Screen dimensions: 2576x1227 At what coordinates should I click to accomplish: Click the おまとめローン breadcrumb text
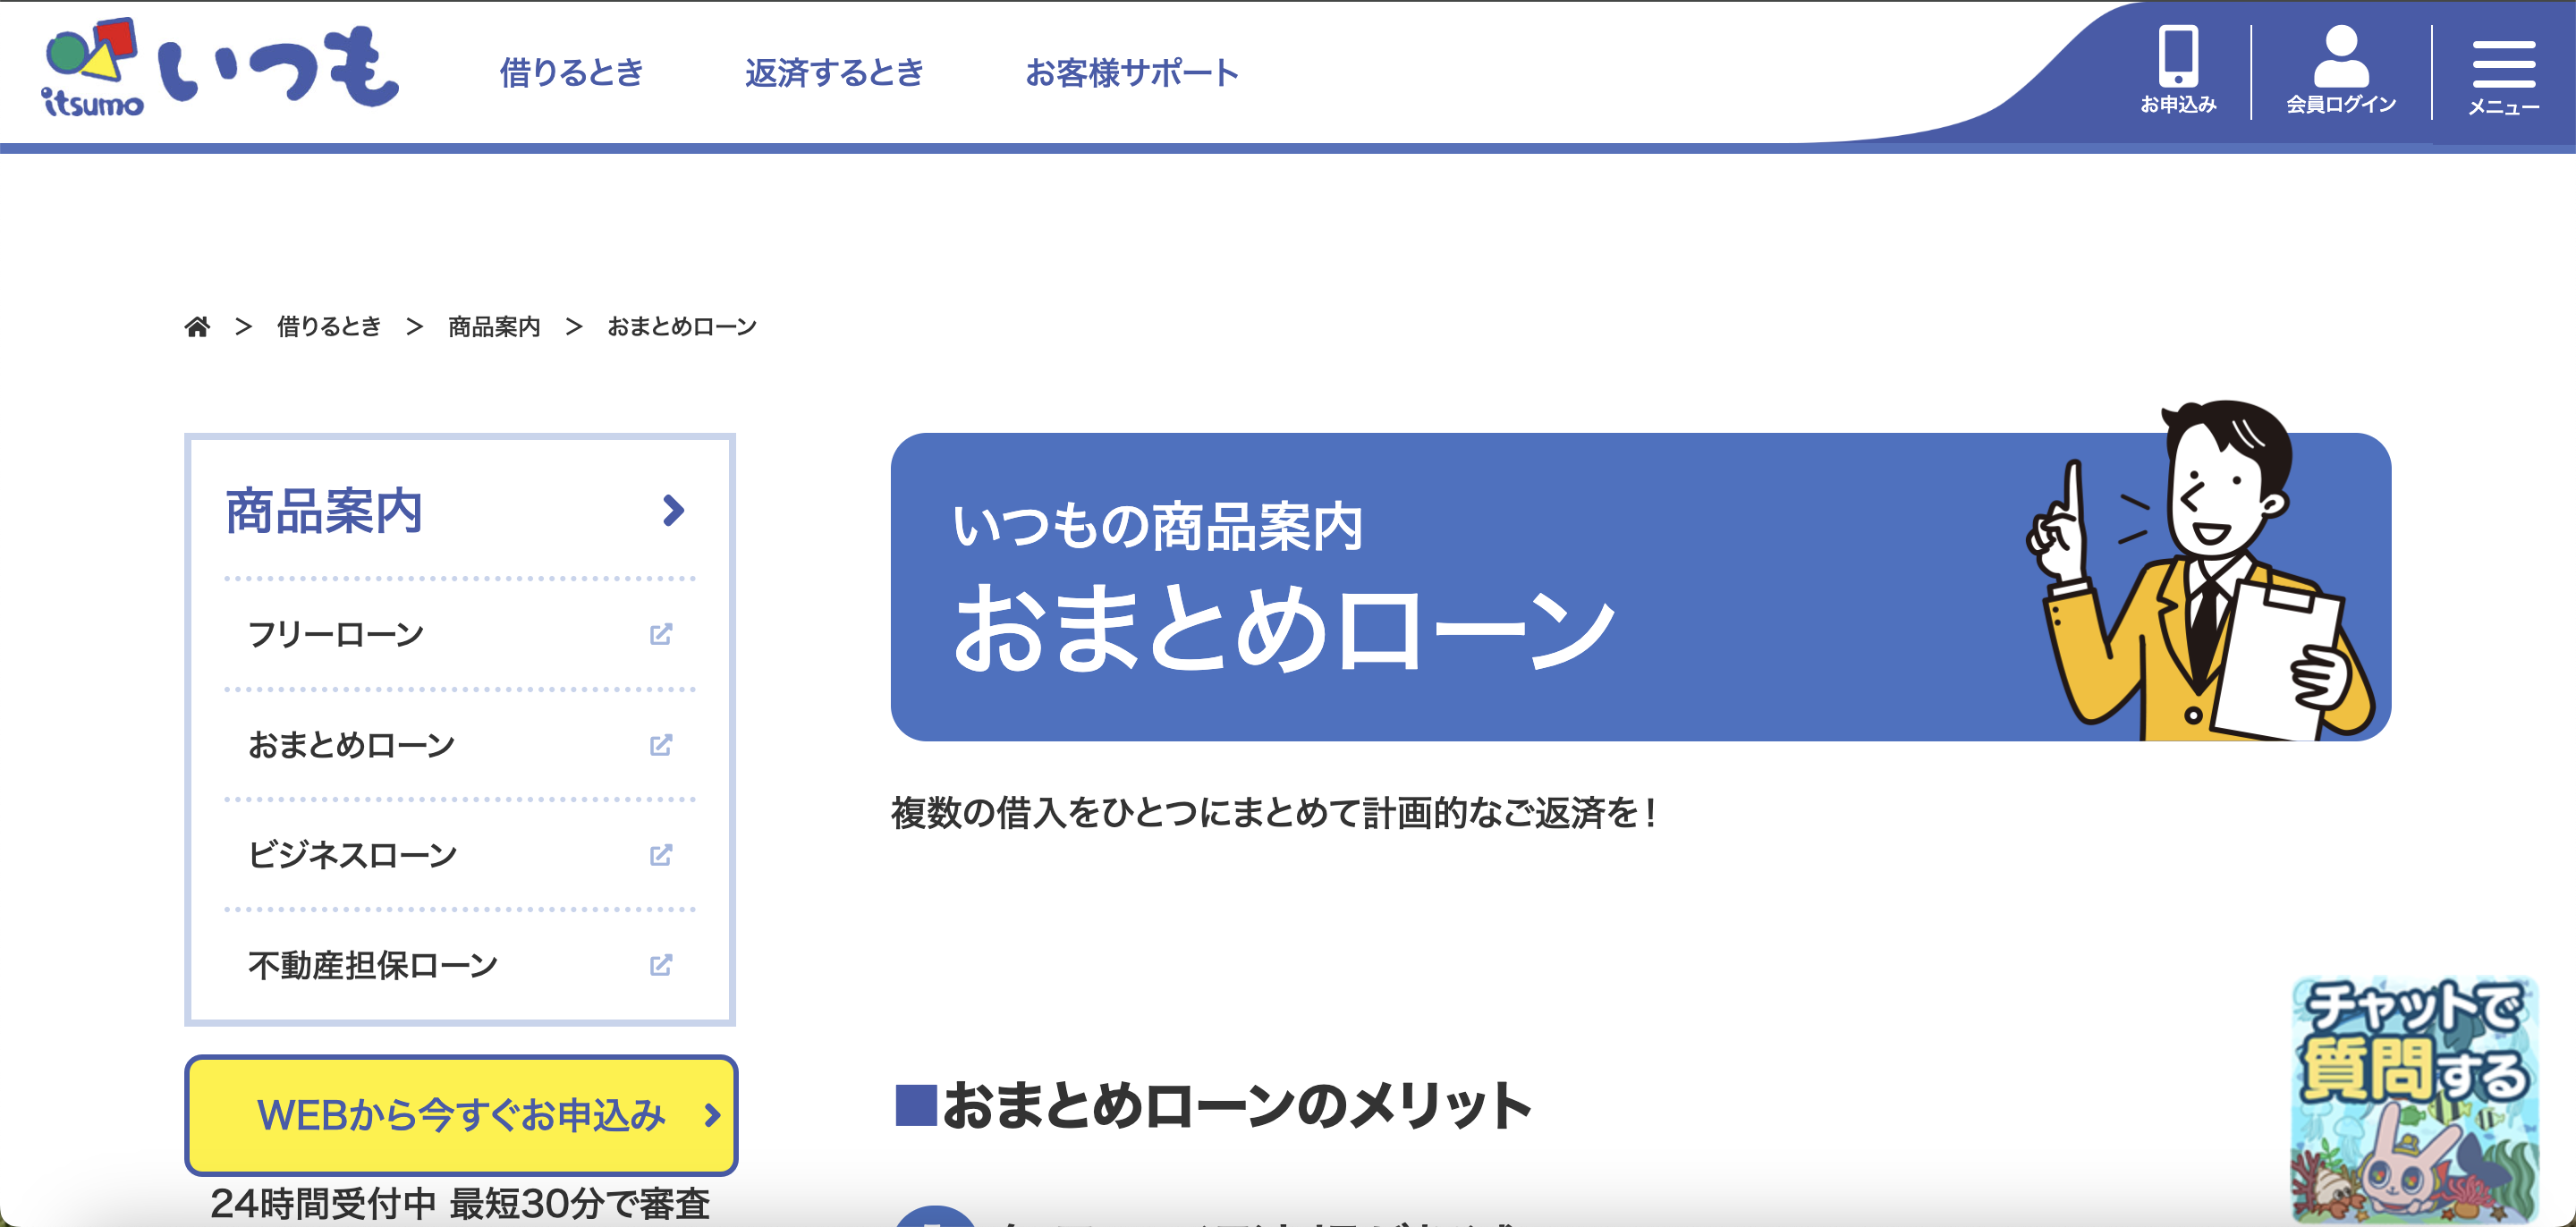[x=682, y=327]
